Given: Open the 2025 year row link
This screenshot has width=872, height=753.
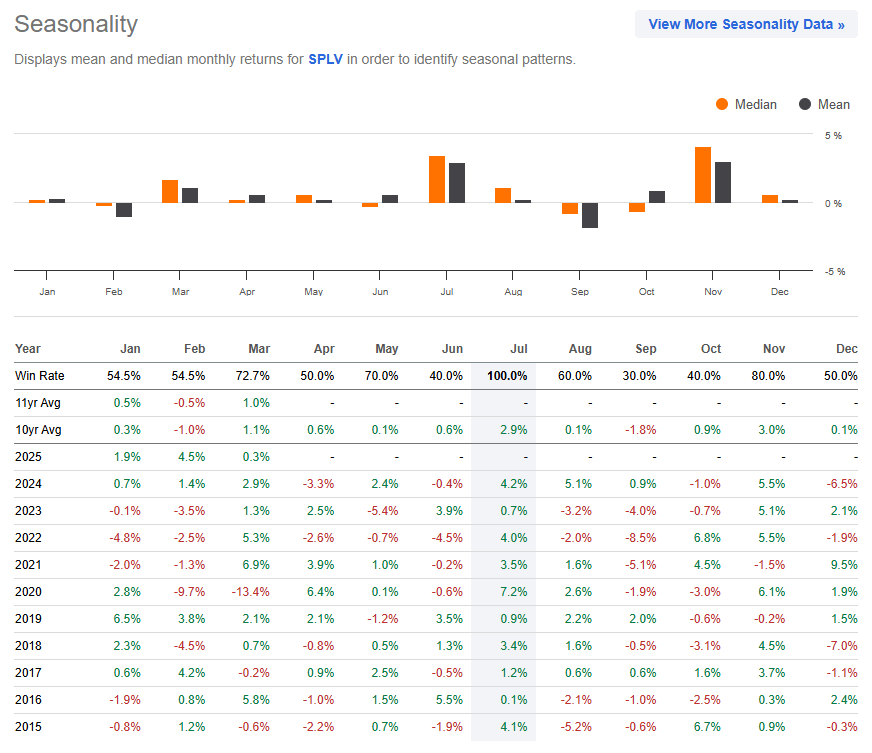Looking at the screenshot, I should click(x=28, y=456).
